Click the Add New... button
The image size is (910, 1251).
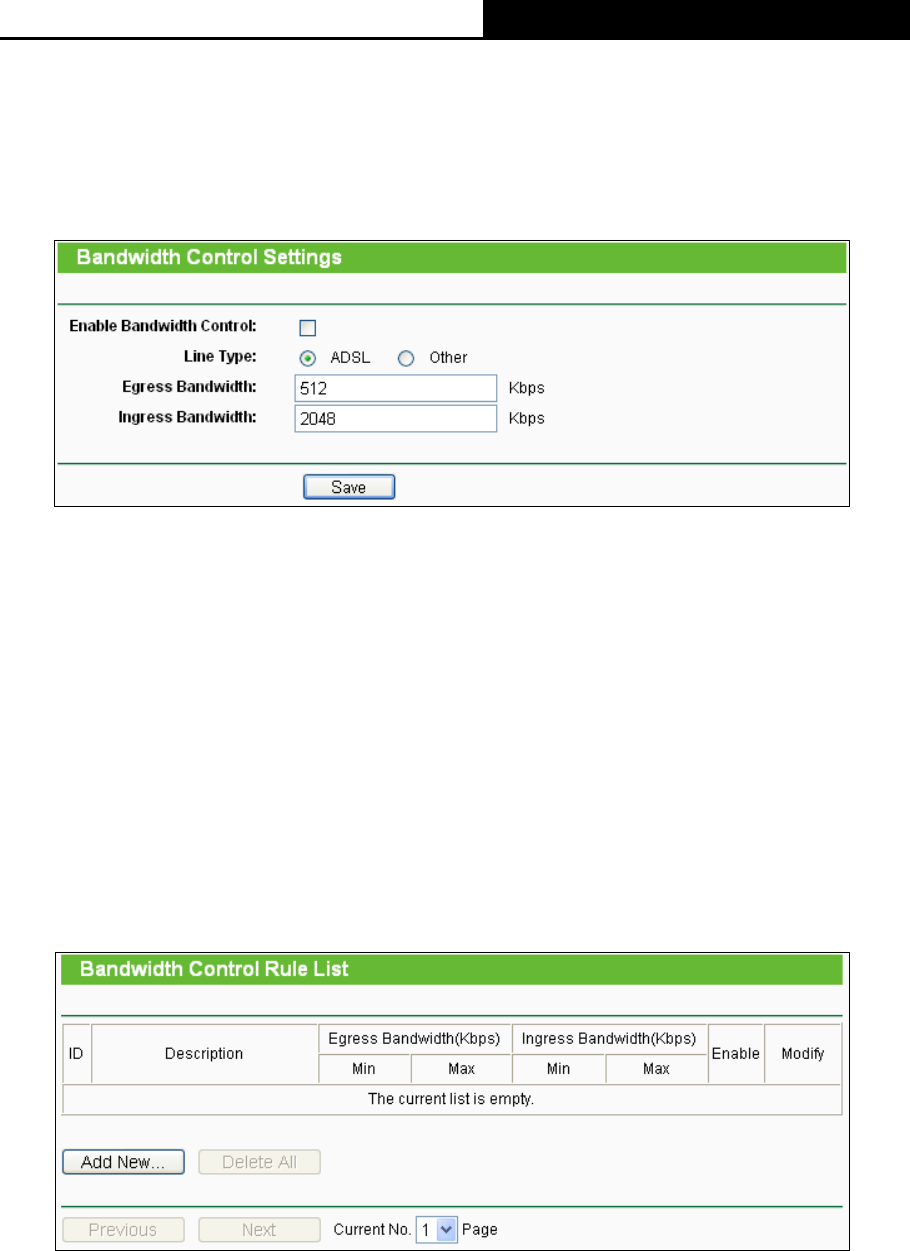click(x=124, y=1162)
